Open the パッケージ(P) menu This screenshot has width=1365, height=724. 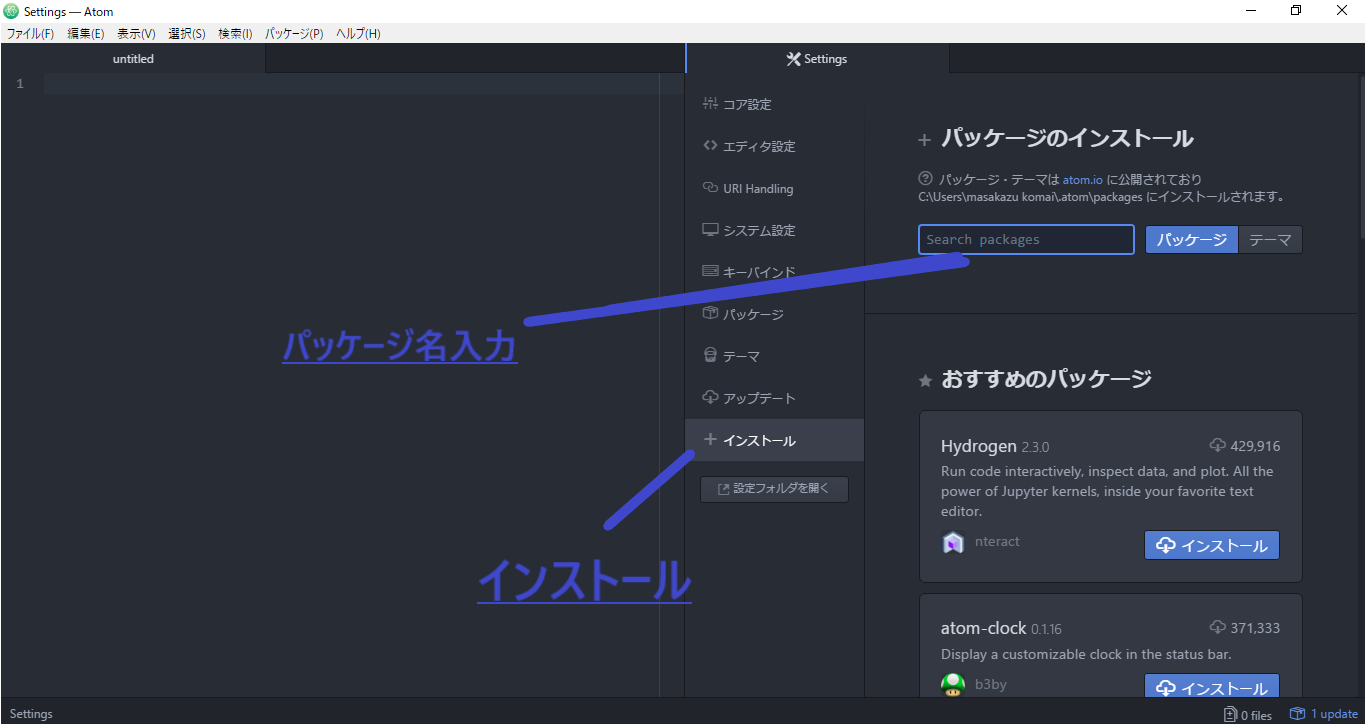click(294, 33)
